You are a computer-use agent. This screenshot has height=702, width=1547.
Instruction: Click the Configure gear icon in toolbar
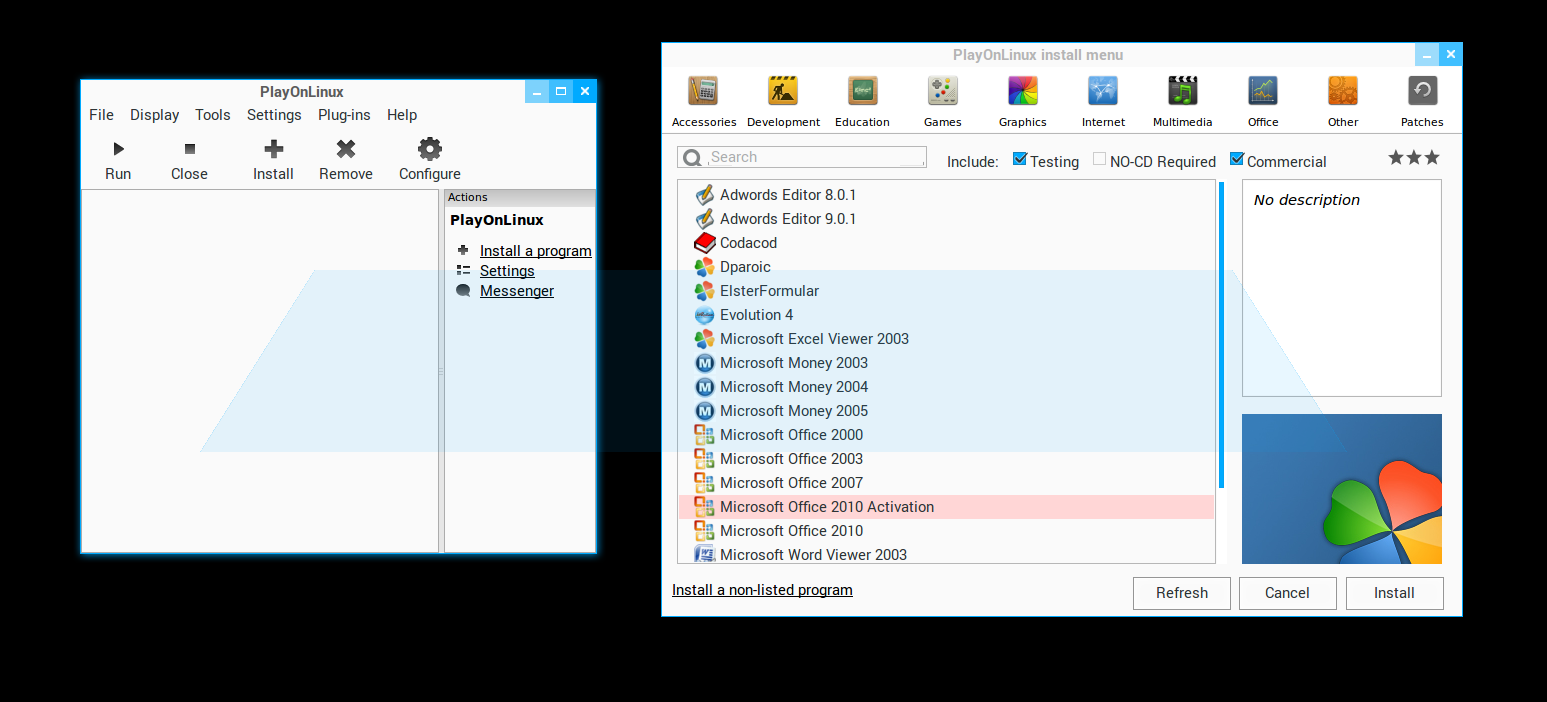[x=430, y=150]
